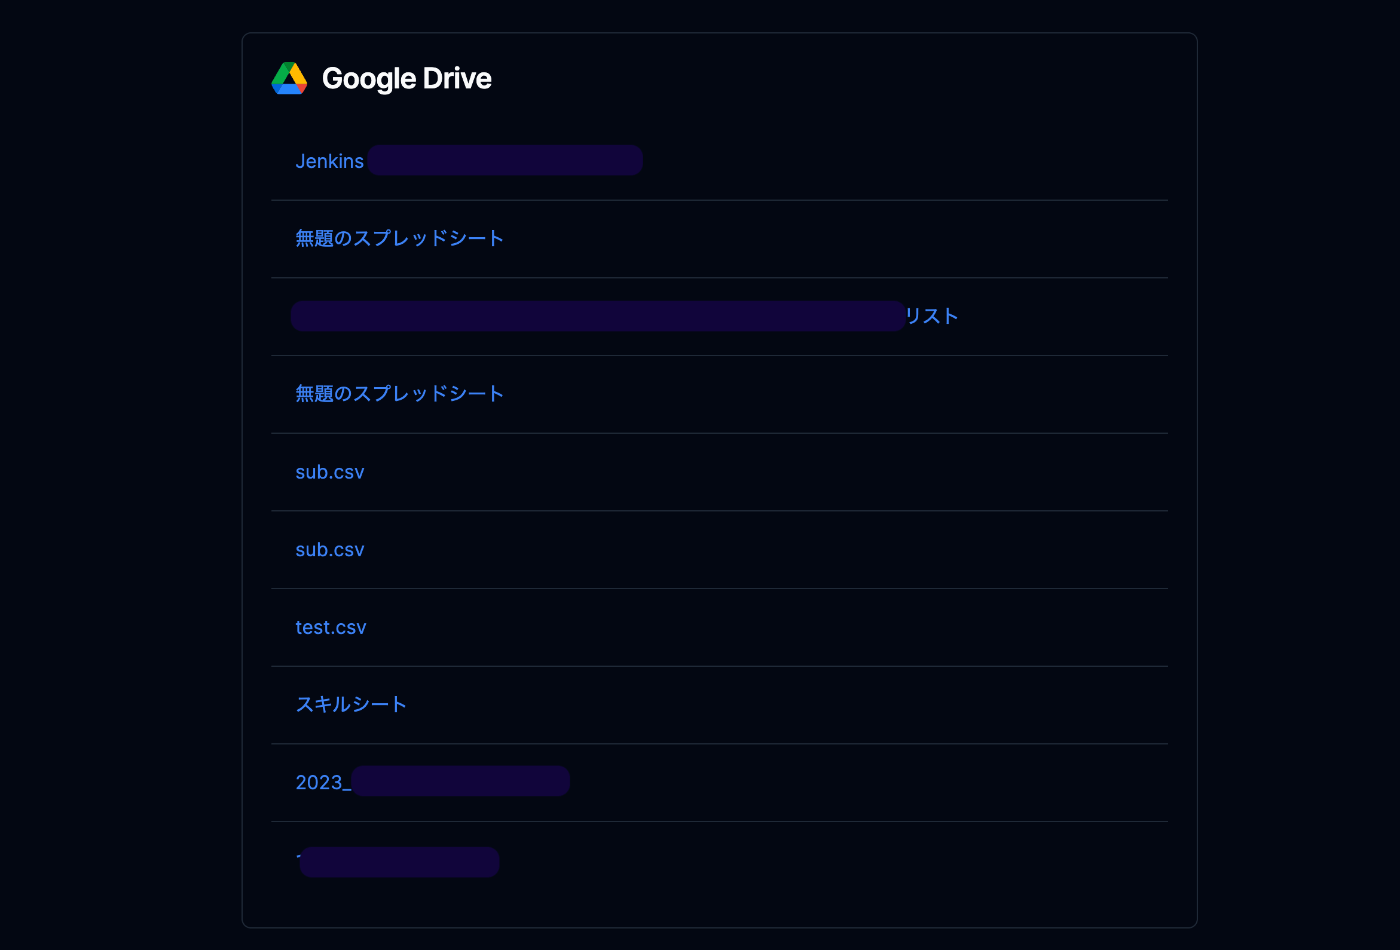
Task: Open sub.csv directly above test.csv
Action: pyautogui.click(x=330, y=550)
